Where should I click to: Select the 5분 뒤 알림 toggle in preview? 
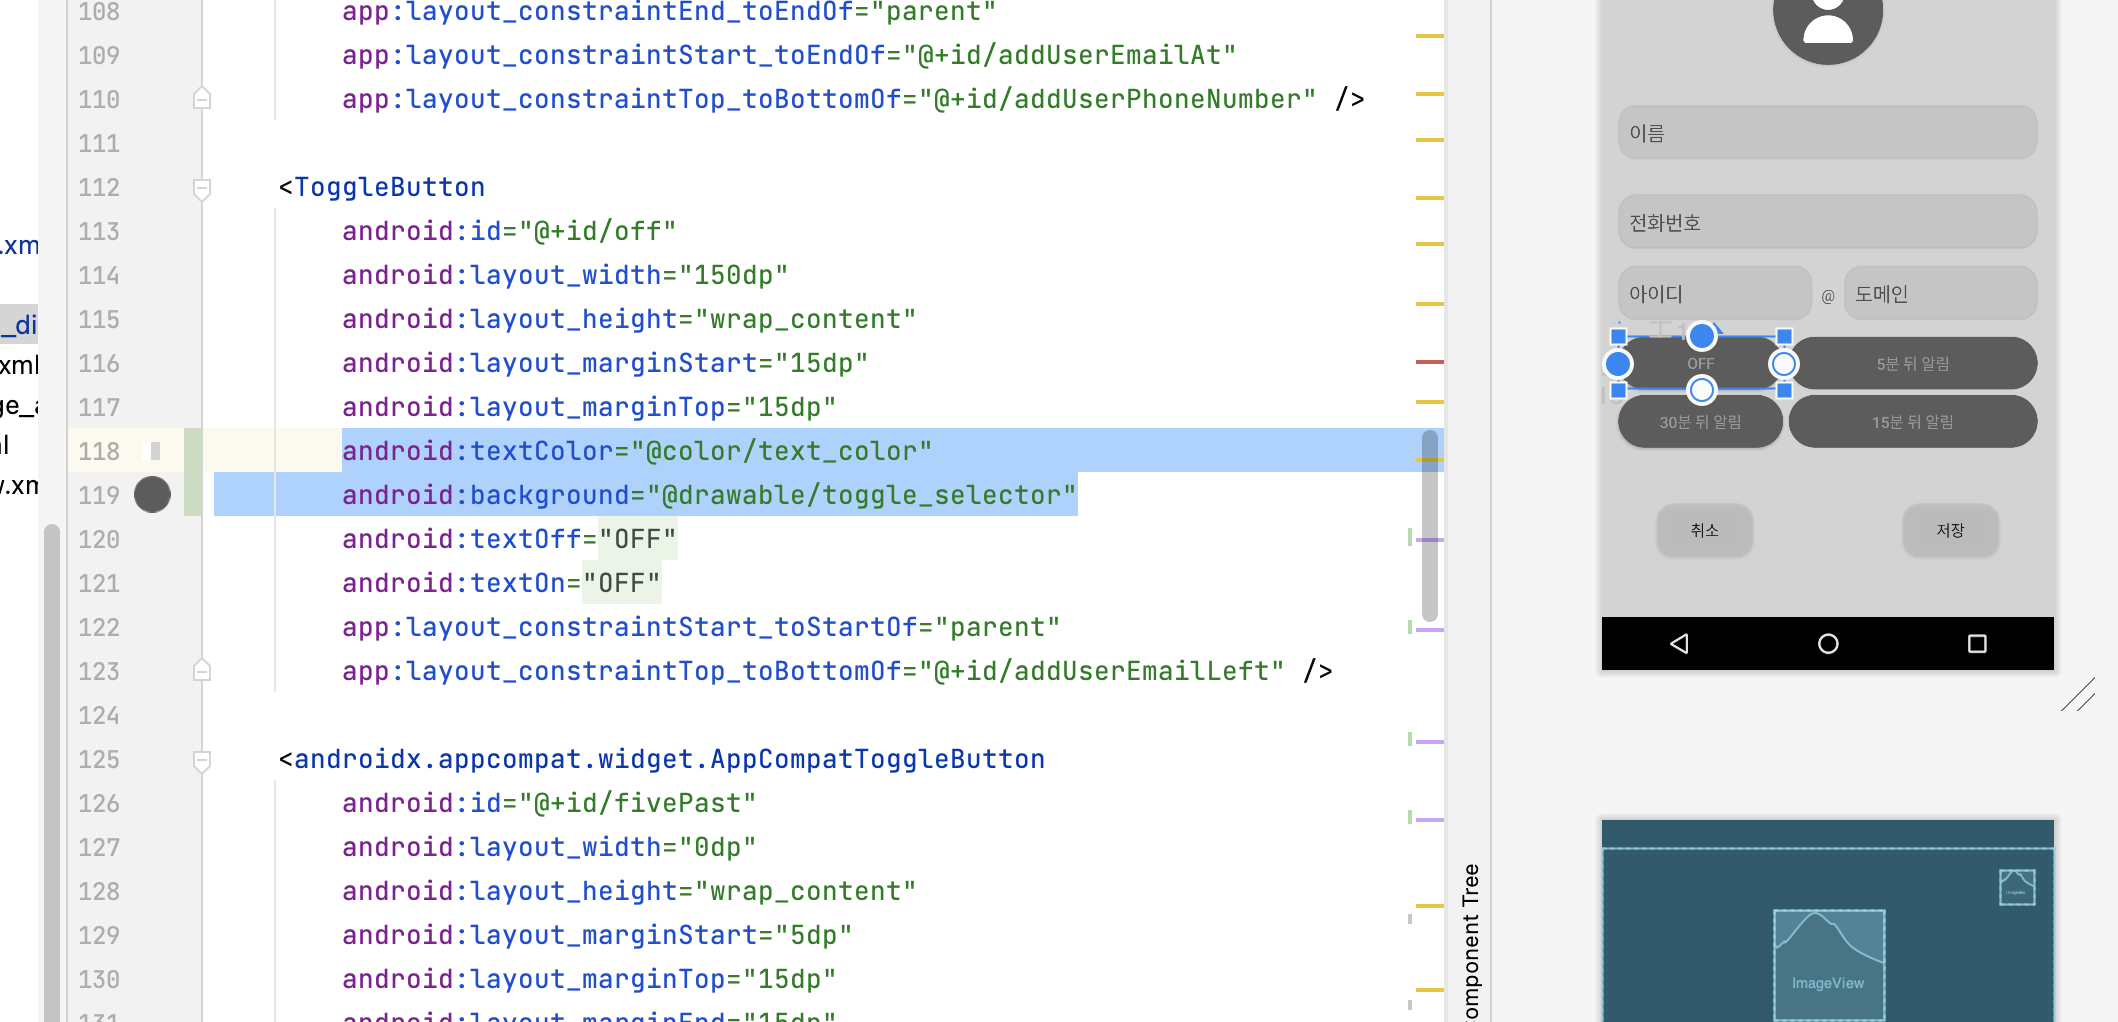tap(1912, 364)
